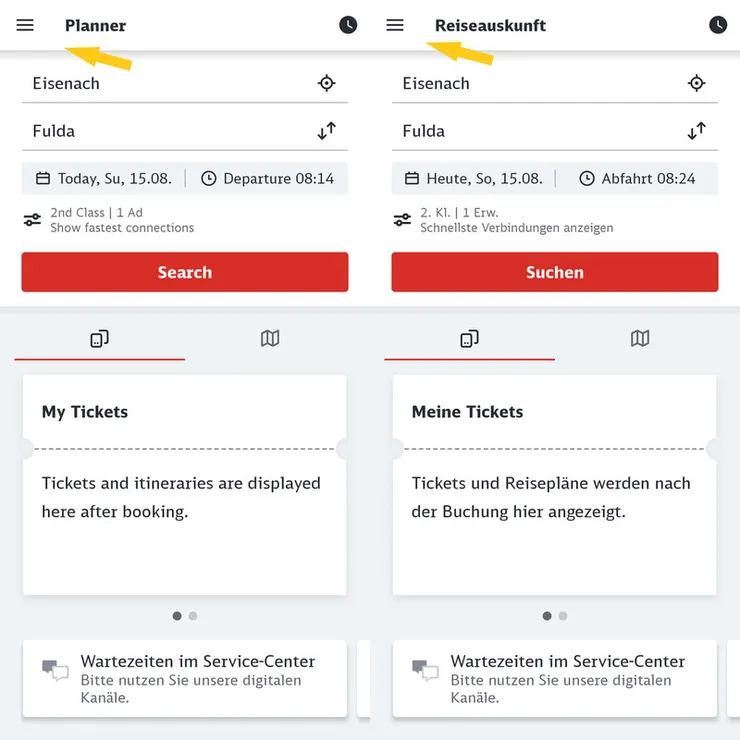Screen dimensions: 740x740
Task: Open date picker Today, Su, 15.08.
Action: 104,179
